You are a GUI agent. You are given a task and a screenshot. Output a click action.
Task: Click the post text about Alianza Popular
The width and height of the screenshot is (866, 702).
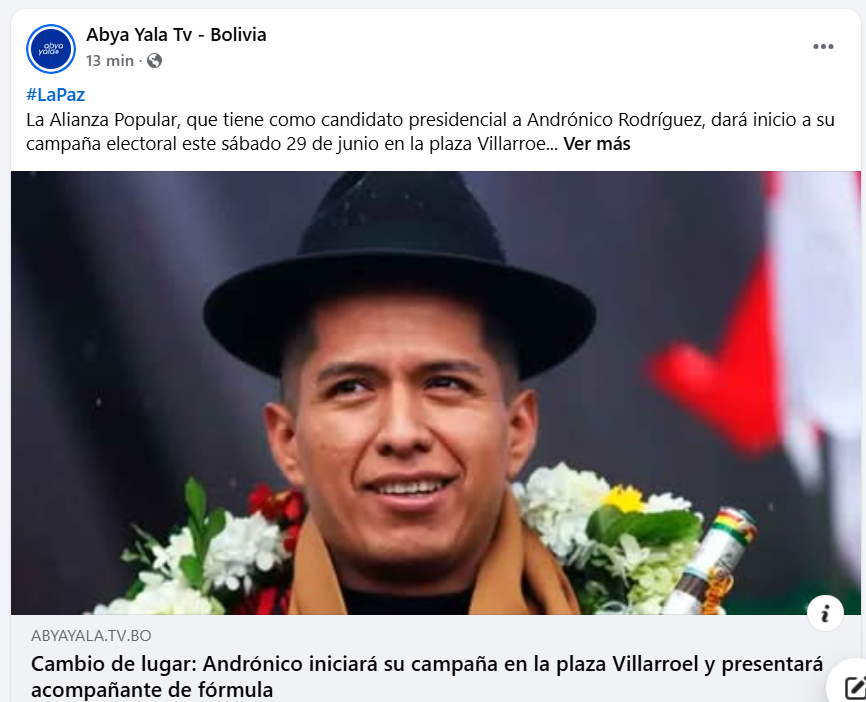(430, 132)
